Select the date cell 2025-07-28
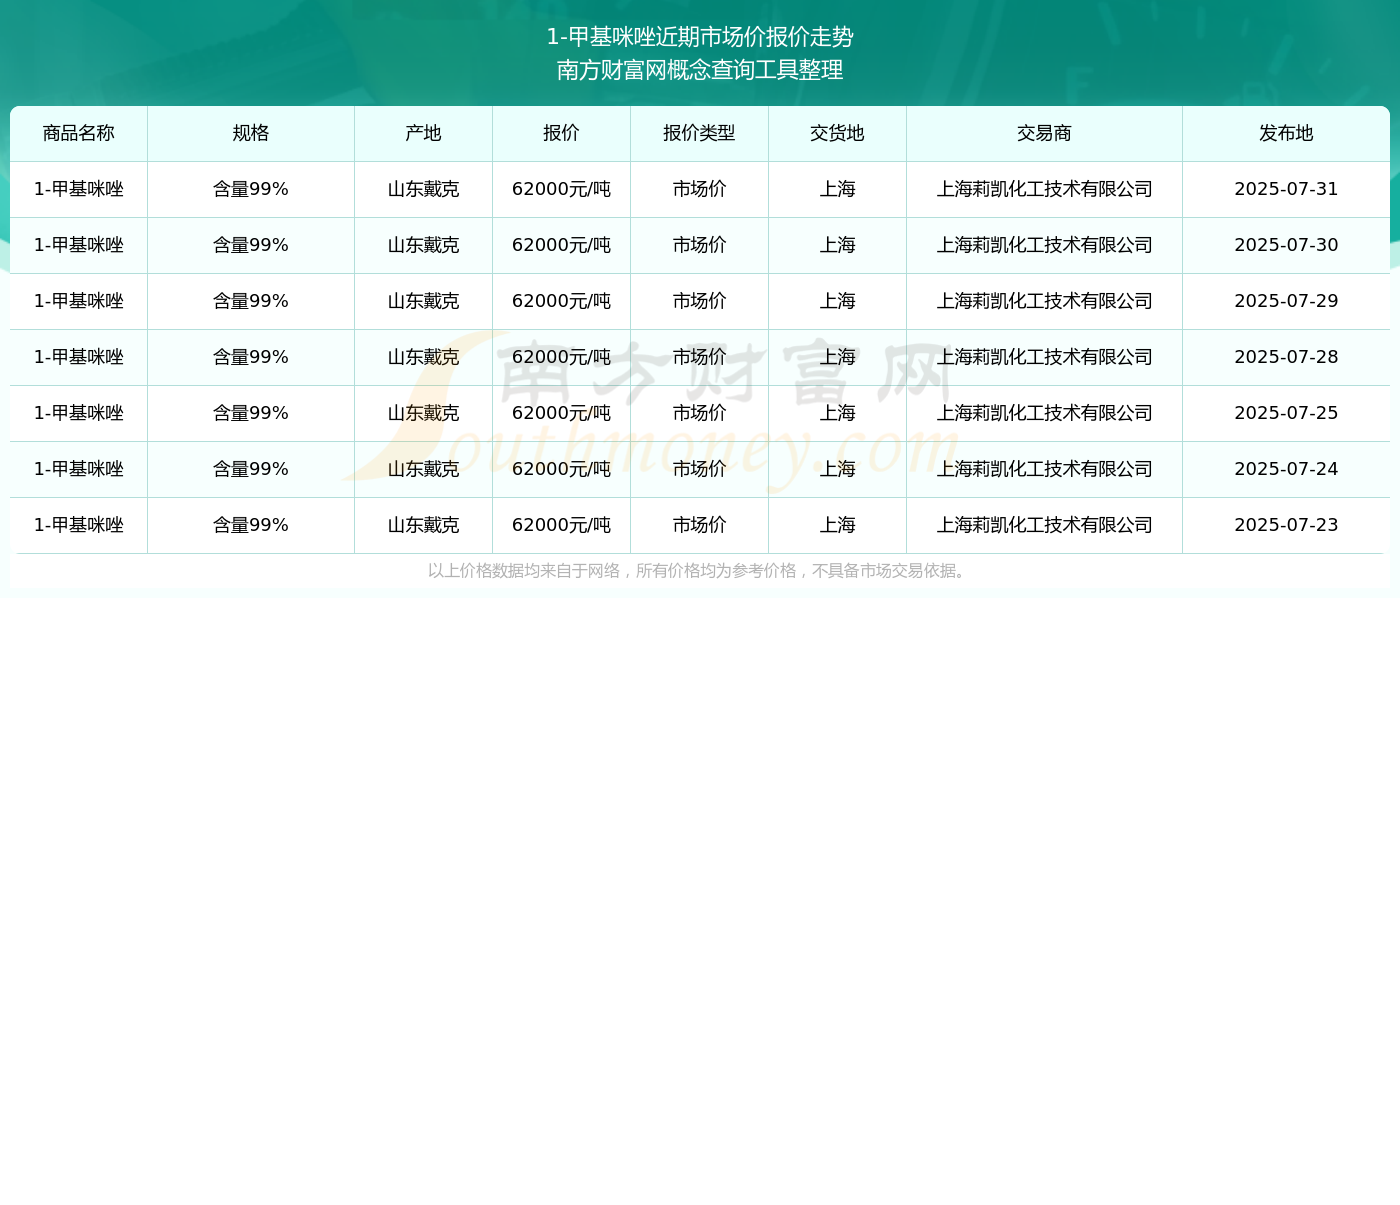The height and width of the screenshot is (1205, 1400). point(1286,357)
